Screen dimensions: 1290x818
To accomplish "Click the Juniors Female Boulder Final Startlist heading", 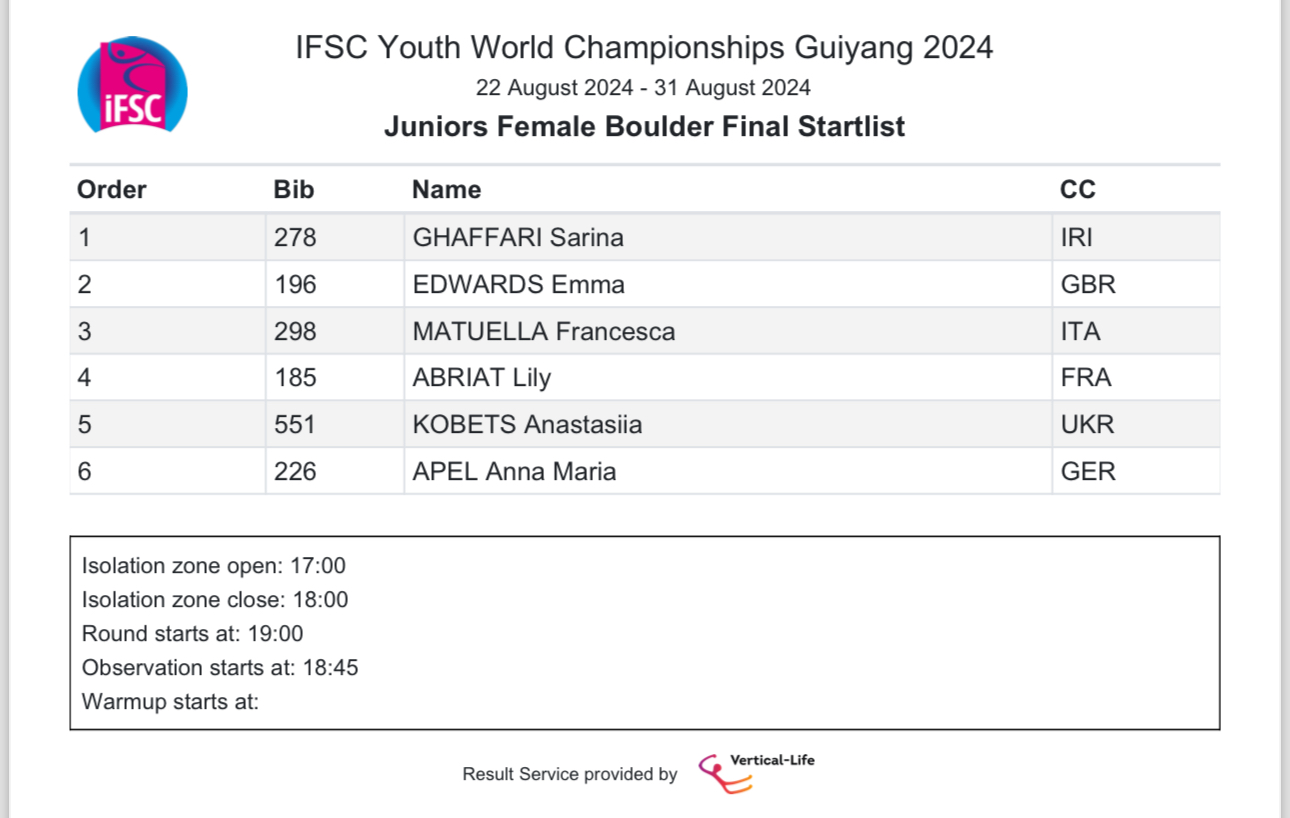I will 644,127.
